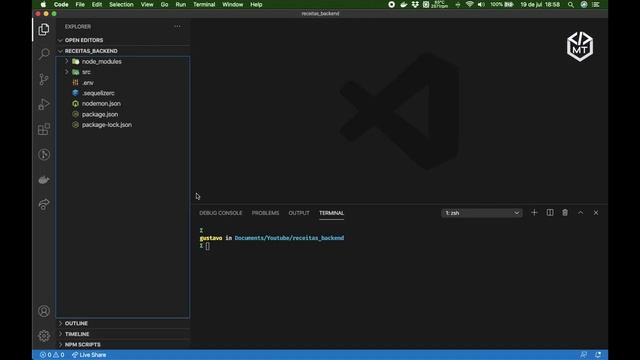Open the Apple menu
The width and height of the screenshot is (640, 360).
pos(43,4)
